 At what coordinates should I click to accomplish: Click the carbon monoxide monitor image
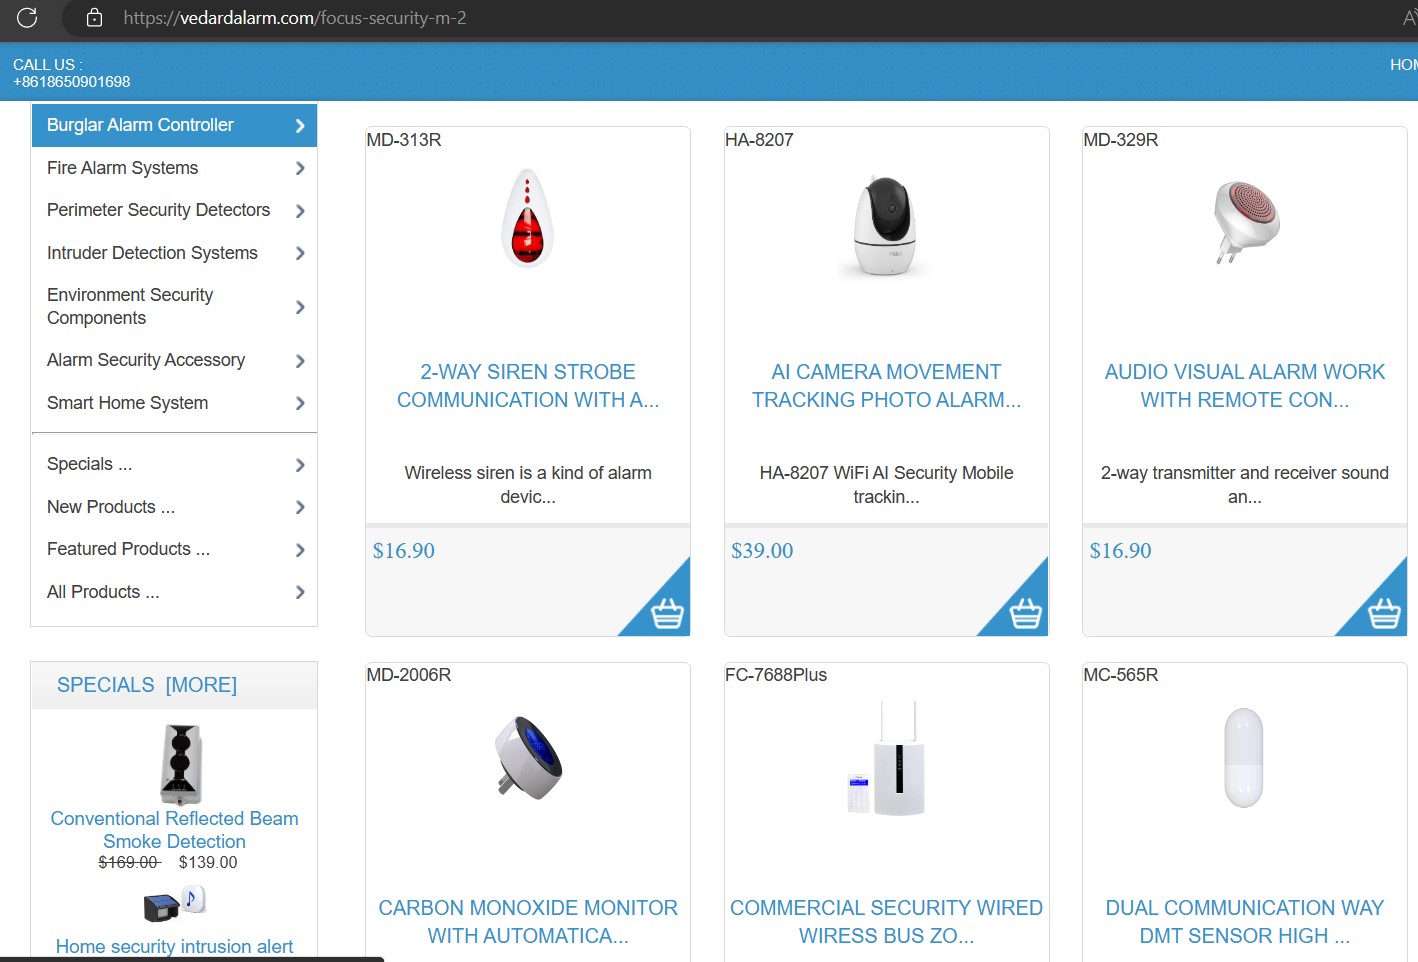(x=528, y=757)
